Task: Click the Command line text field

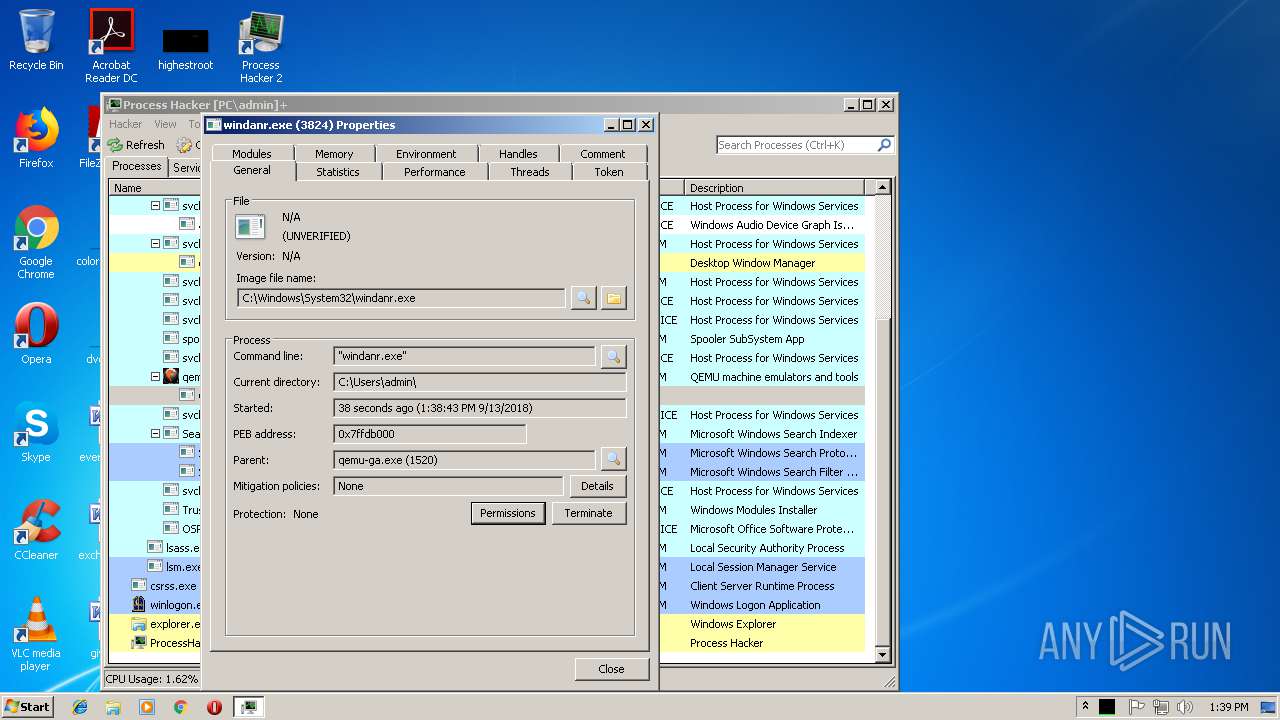Action: (464, 356)
